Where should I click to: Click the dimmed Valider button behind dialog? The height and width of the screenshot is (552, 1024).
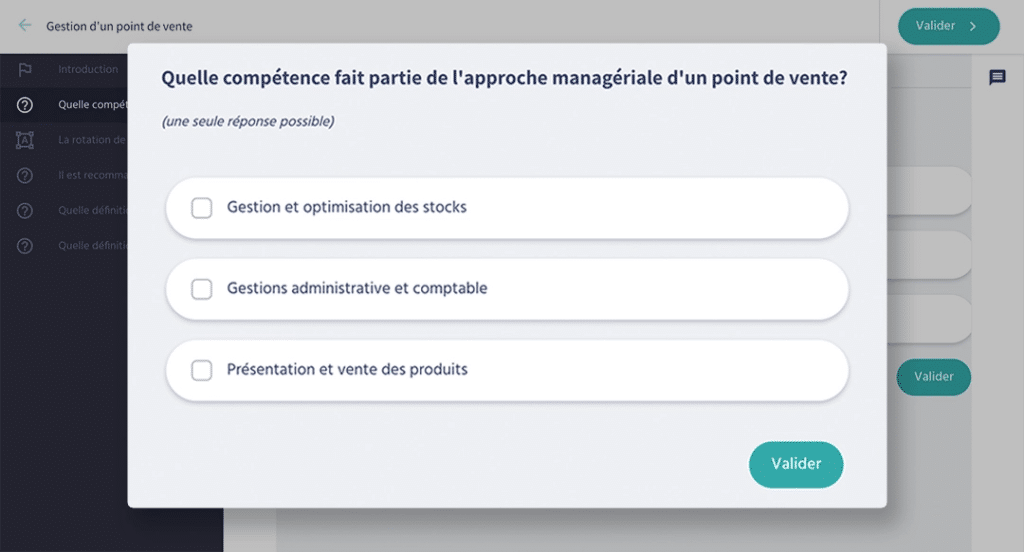coord(934,376)
